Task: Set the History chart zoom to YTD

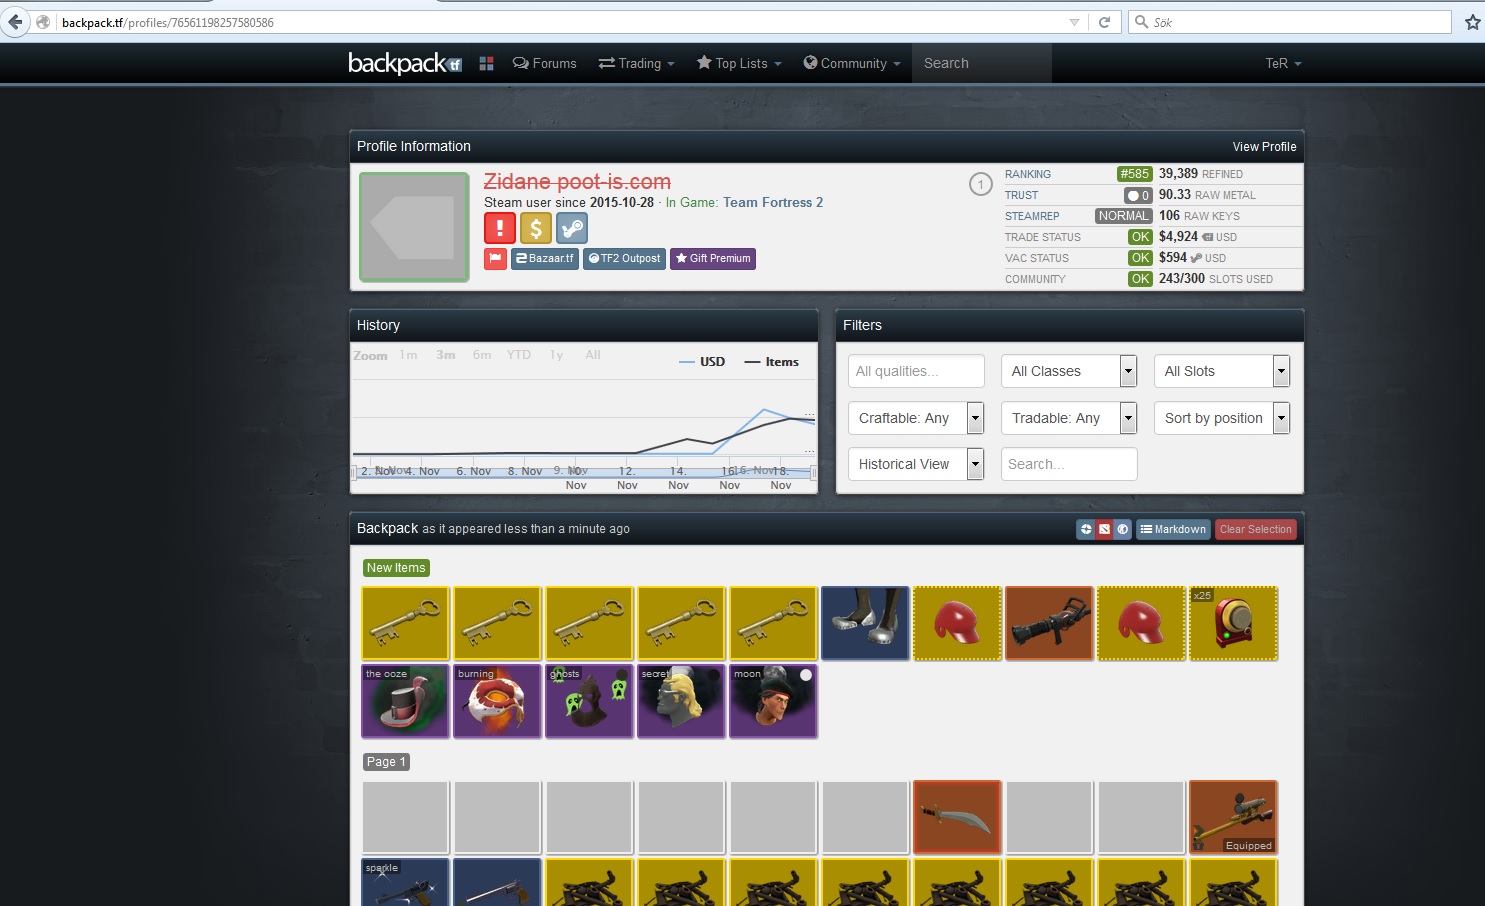Action: point(519,355)
